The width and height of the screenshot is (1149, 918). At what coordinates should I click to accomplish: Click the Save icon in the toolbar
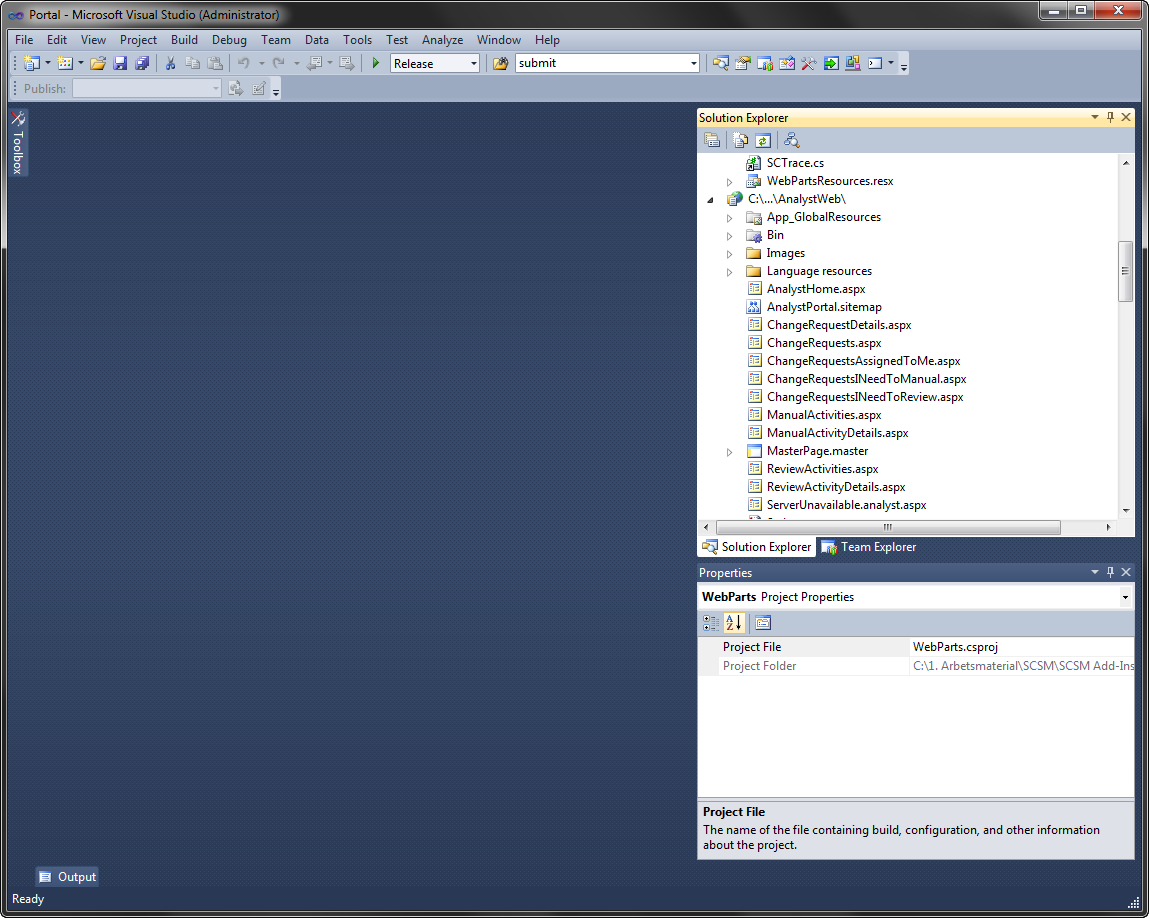tap(119, 64)
